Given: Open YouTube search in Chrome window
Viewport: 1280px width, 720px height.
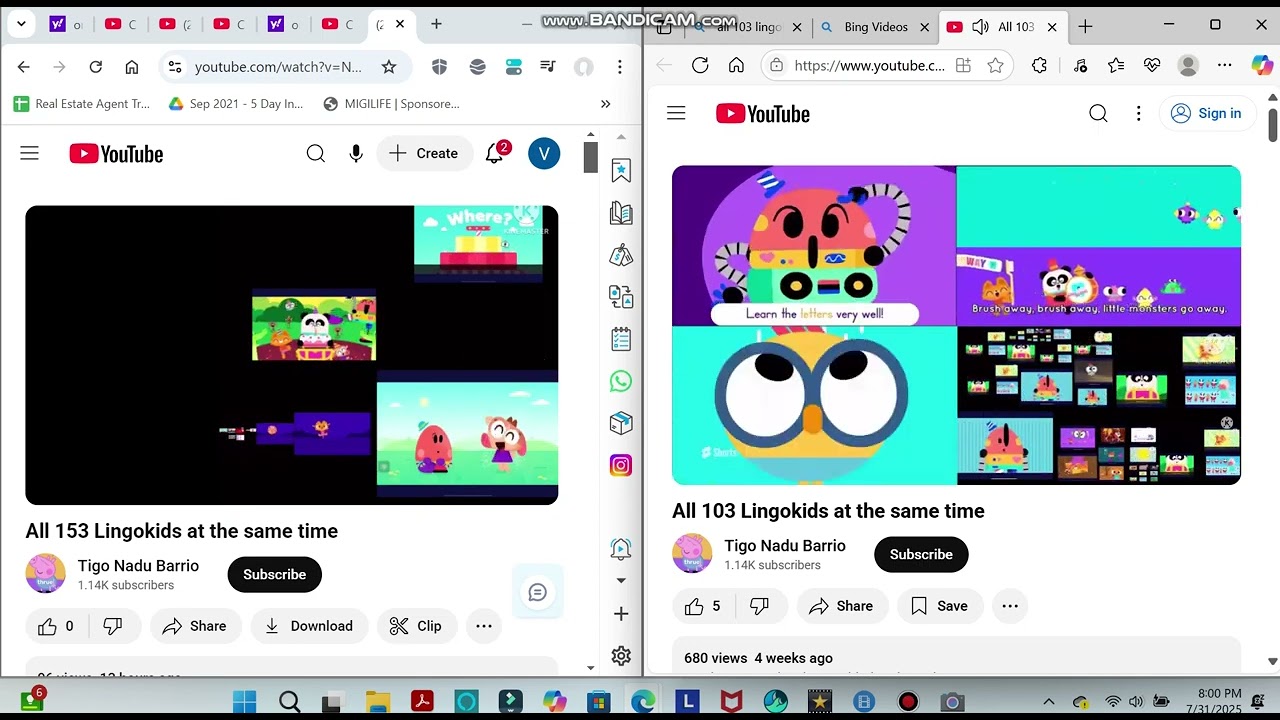Looking at the screenshot, I should click(316, 153).
